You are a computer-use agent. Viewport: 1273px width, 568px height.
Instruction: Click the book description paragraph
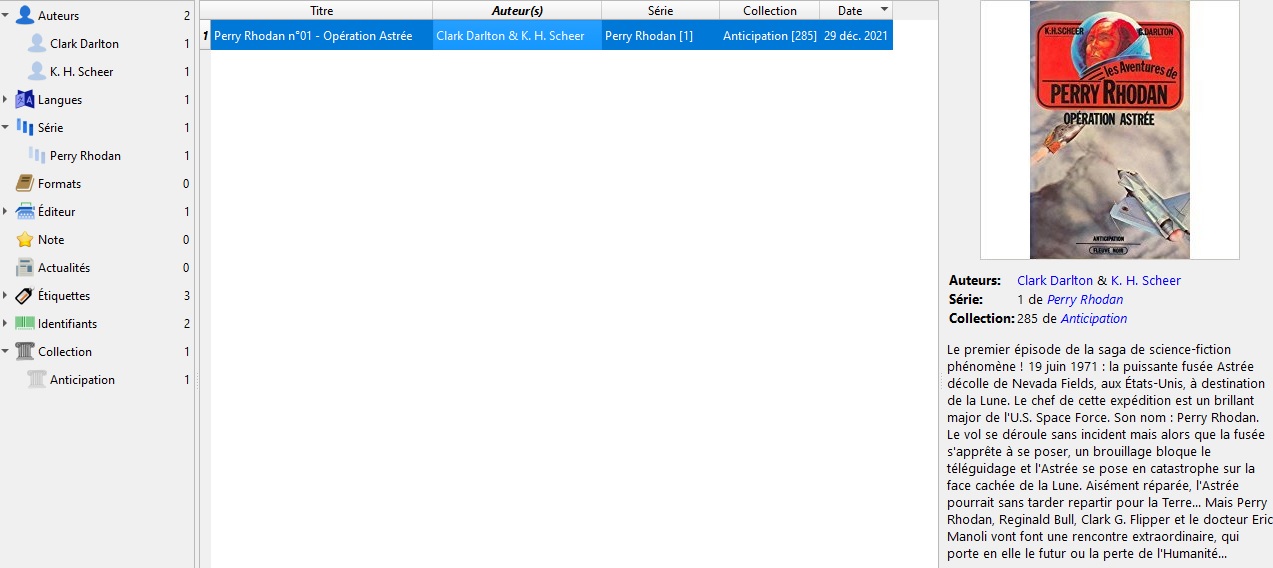(1109, 452)
